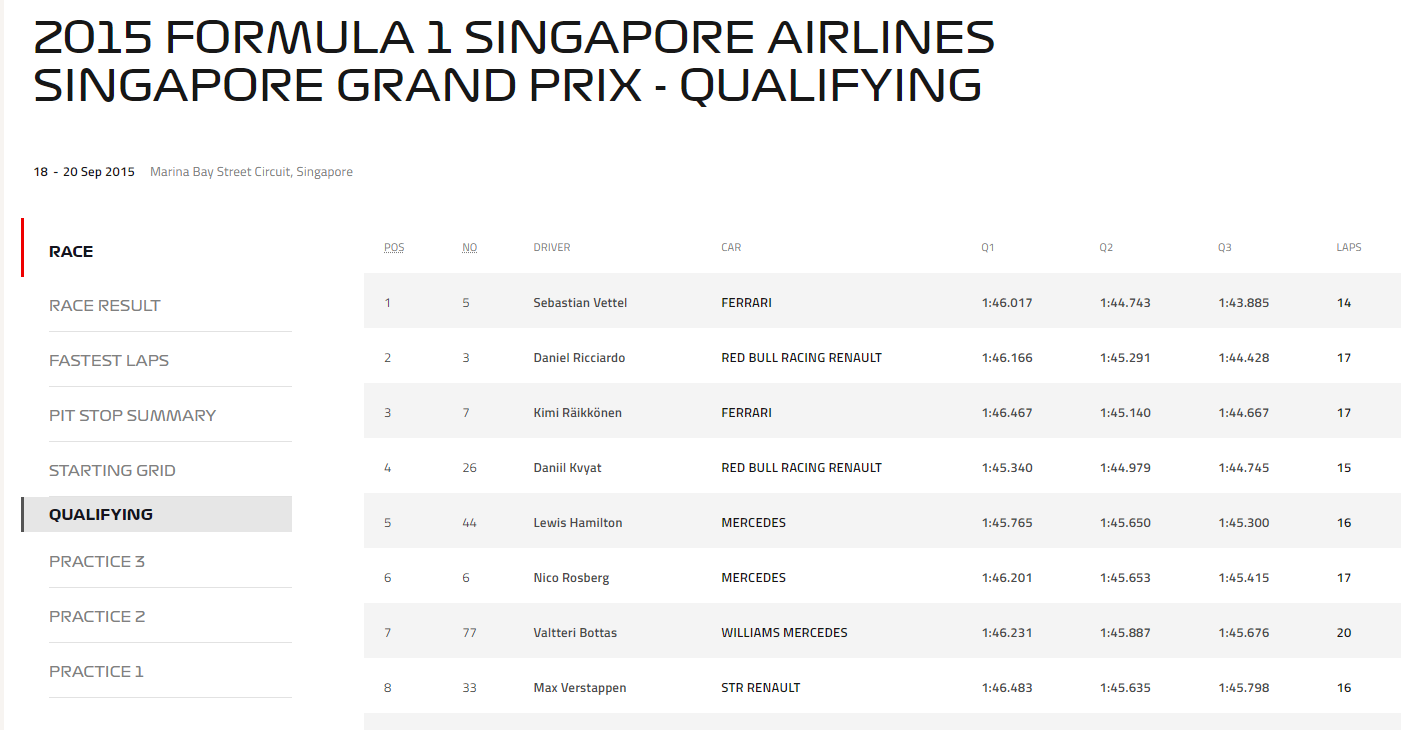The width and height of the screenshot is (1421, 730).
Task: Open Practice 3 results
Action: point(97,562)
